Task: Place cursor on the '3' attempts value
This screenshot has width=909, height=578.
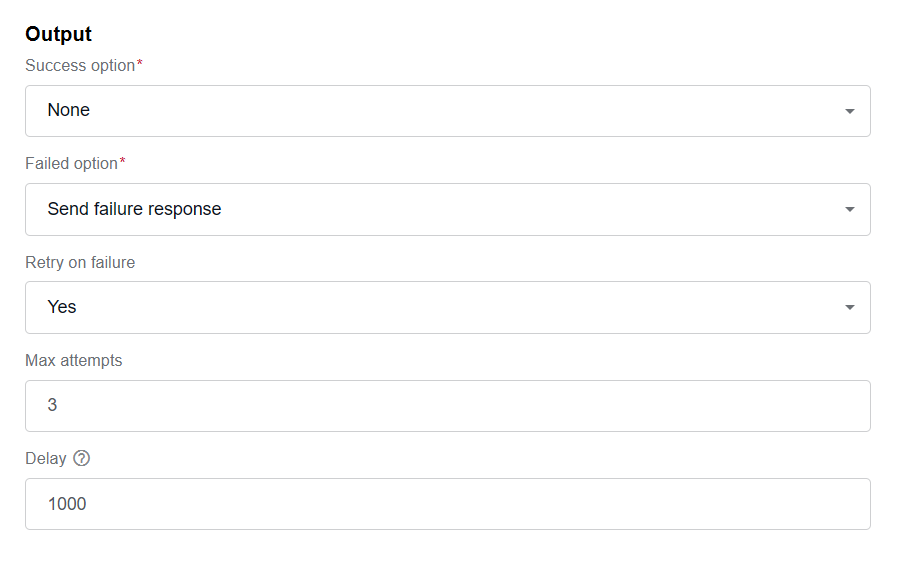Action: 52,405
